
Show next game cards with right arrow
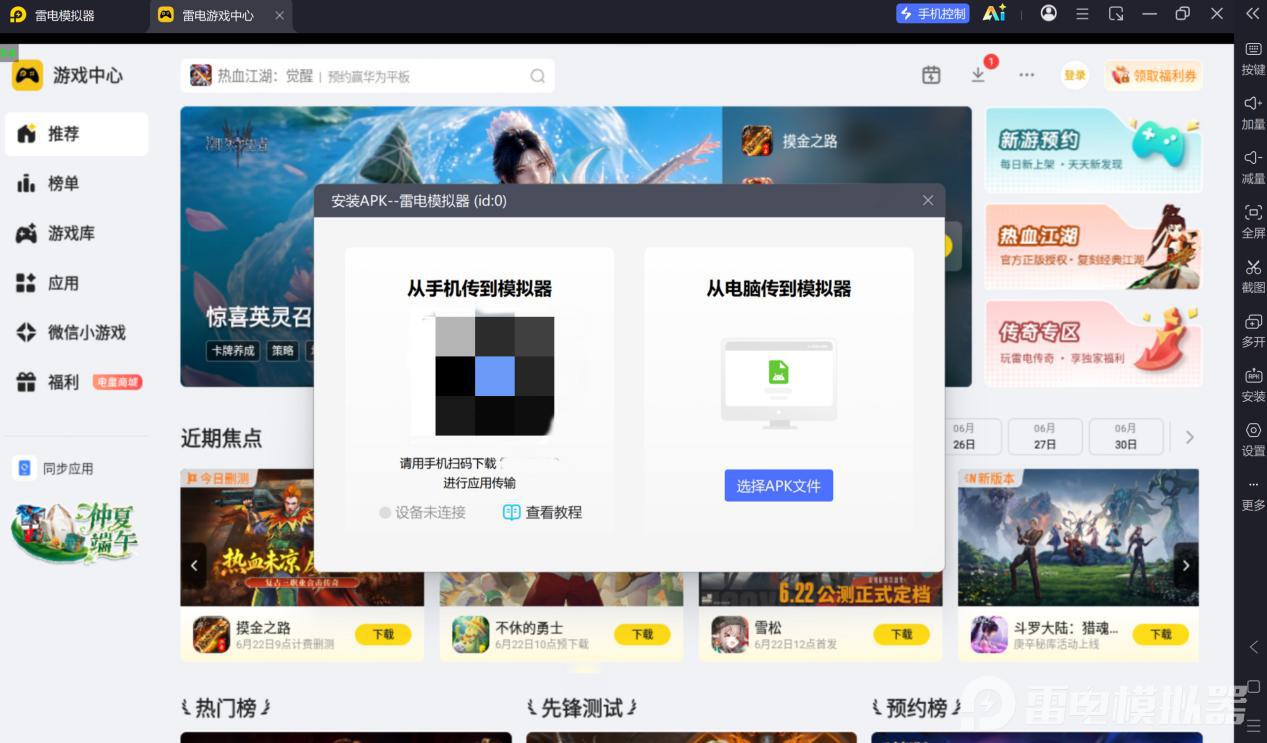[x=1186, y=565]
